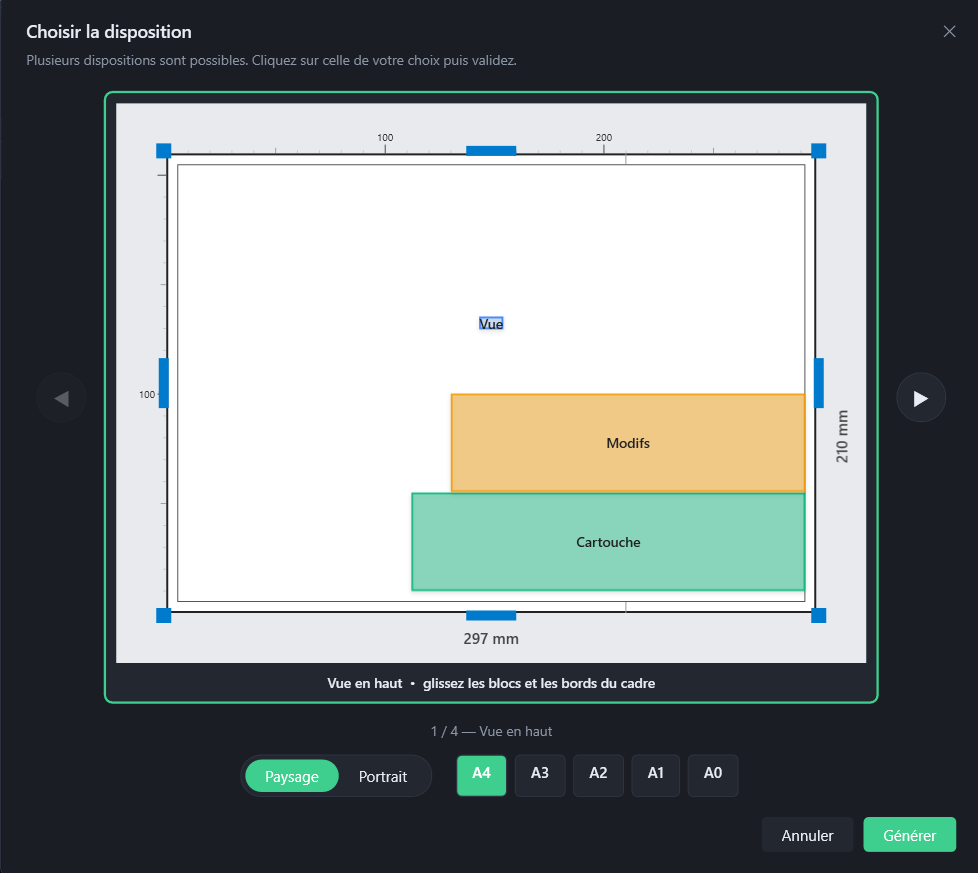Screen dimensions: 978x873
Task: Click the bottom edge middle handle
Action: pyautogui.click(x=491, y=615)
